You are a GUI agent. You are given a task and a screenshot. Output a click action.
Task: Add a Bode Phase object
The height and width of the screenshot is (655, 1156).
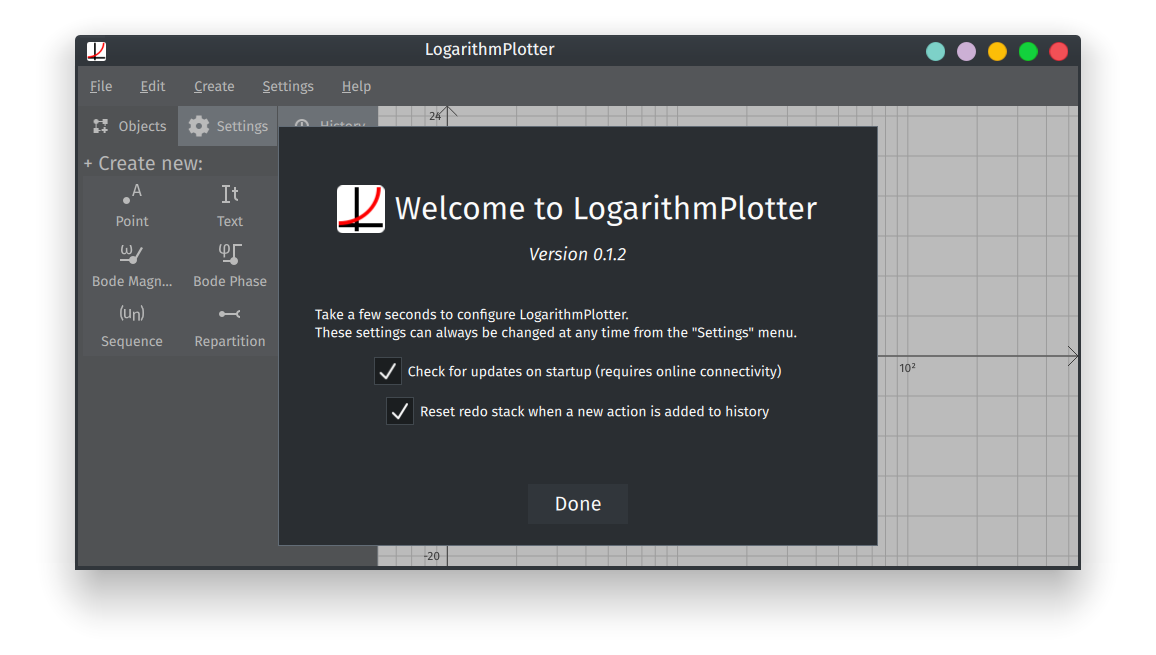[x=229, y=266]
